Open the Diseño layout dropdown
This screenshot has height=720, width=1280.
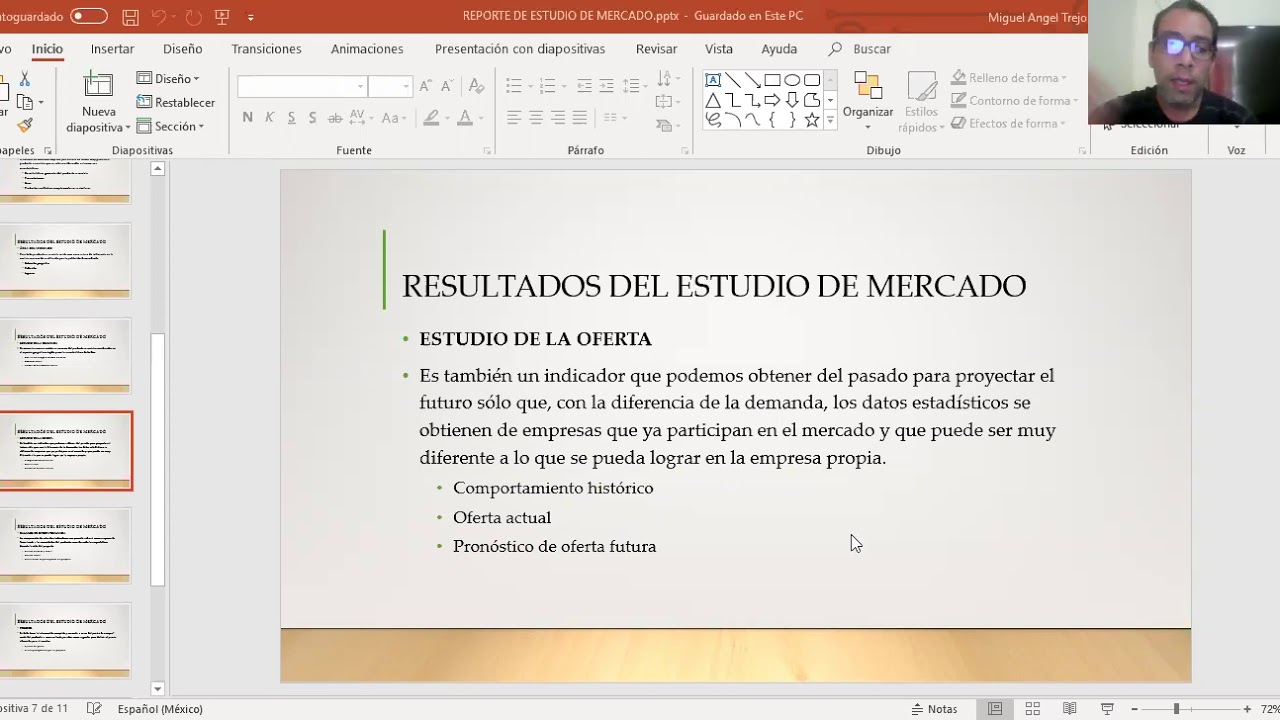[x=168, y=78]
